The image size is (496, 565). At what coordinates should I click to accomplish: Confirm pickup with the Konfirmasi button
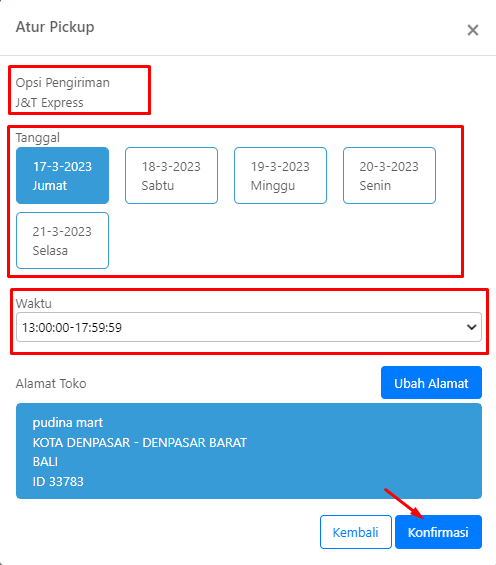pos(438,532)
